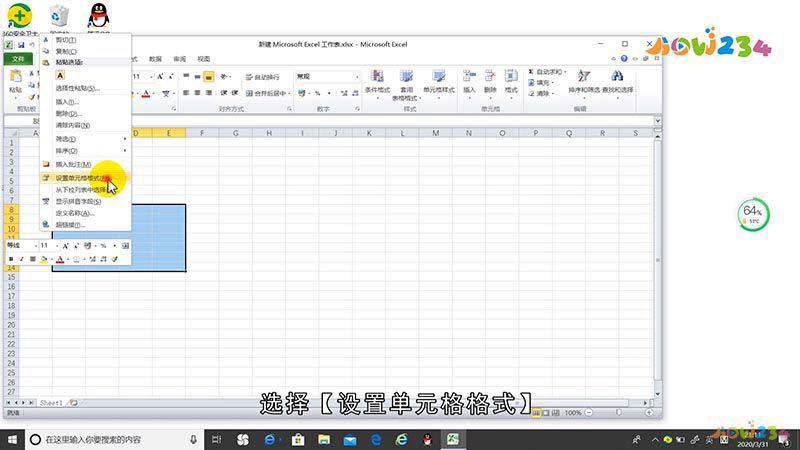Open the 清除 (Clear) dropdown
The image size is (800, 450).
541,93
